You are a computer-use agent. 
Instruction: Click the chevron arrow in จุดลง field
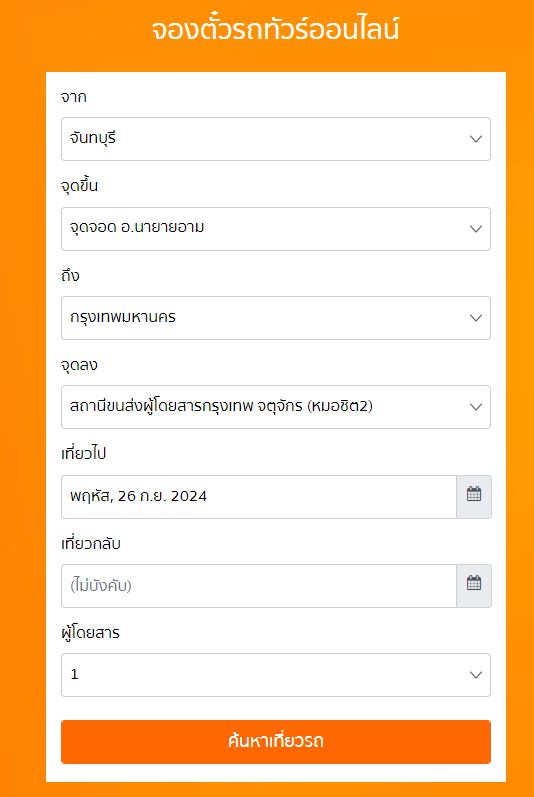[x=476, y=407]
